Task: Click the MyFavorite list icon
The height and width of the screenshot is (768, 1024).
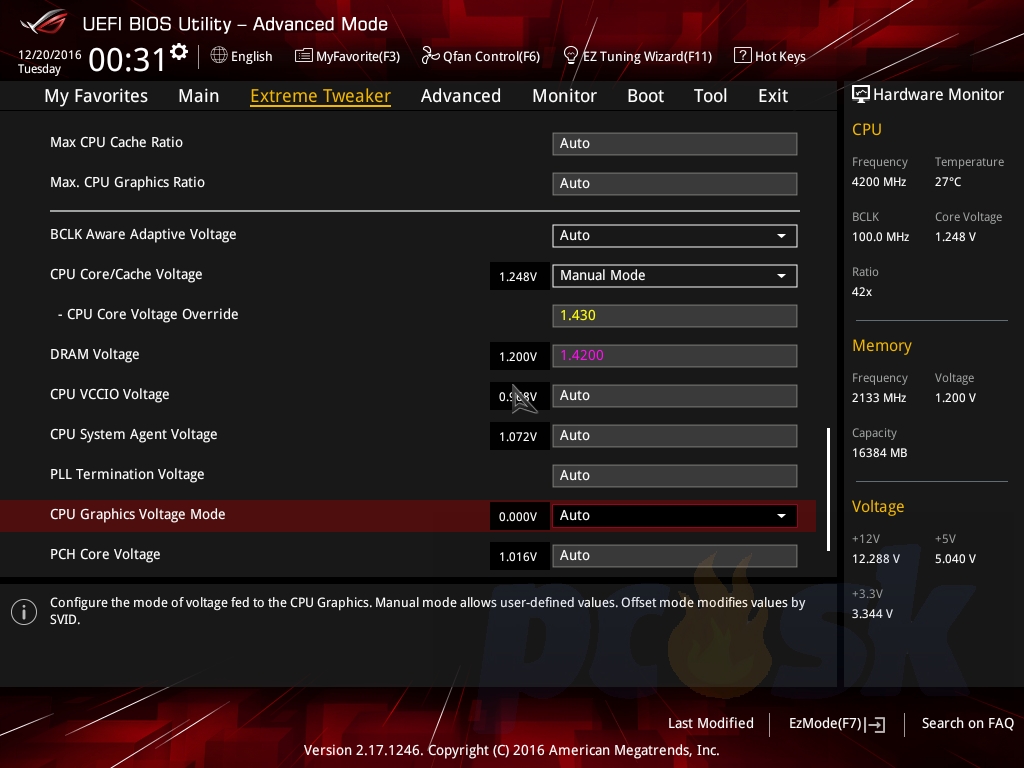Action: 304,56
